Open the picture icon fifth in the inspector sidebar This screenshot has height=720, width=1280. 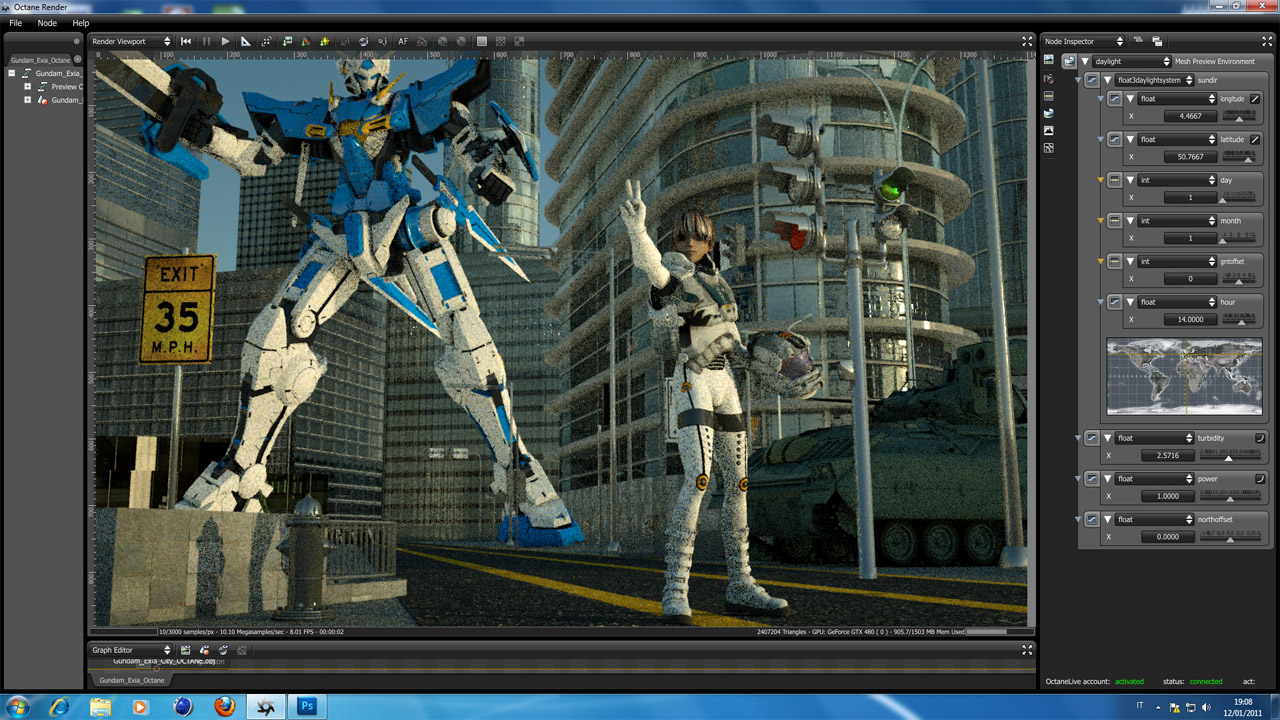1048,131
